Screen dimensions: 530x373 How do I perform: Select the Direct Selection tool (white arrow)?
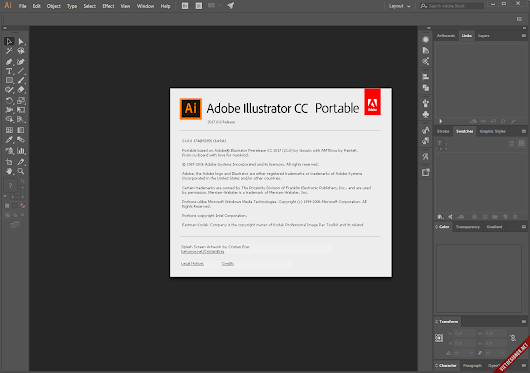pos(21,41)
